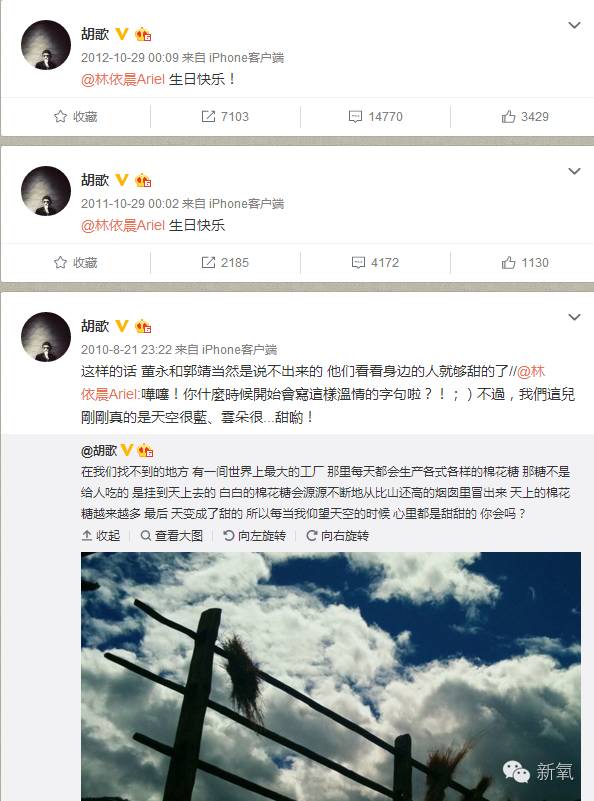Favorite the 2012 birthday post via 收藏
This screenshot has width=594, height=801.
pyautogui.click(x=76, y=116)
